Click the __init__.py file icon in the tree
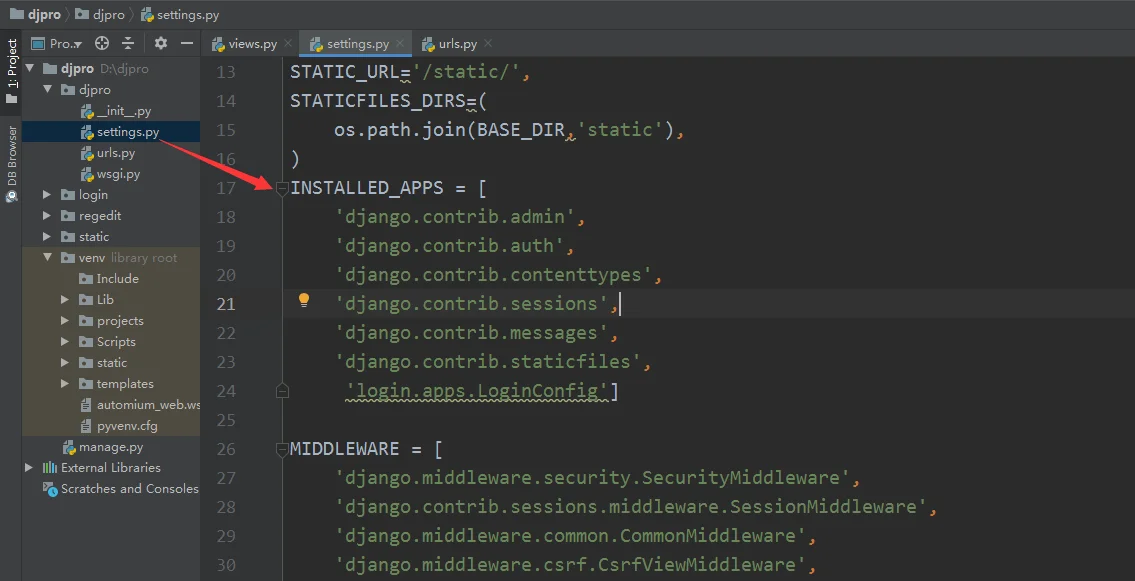 [x=87, y=111]
